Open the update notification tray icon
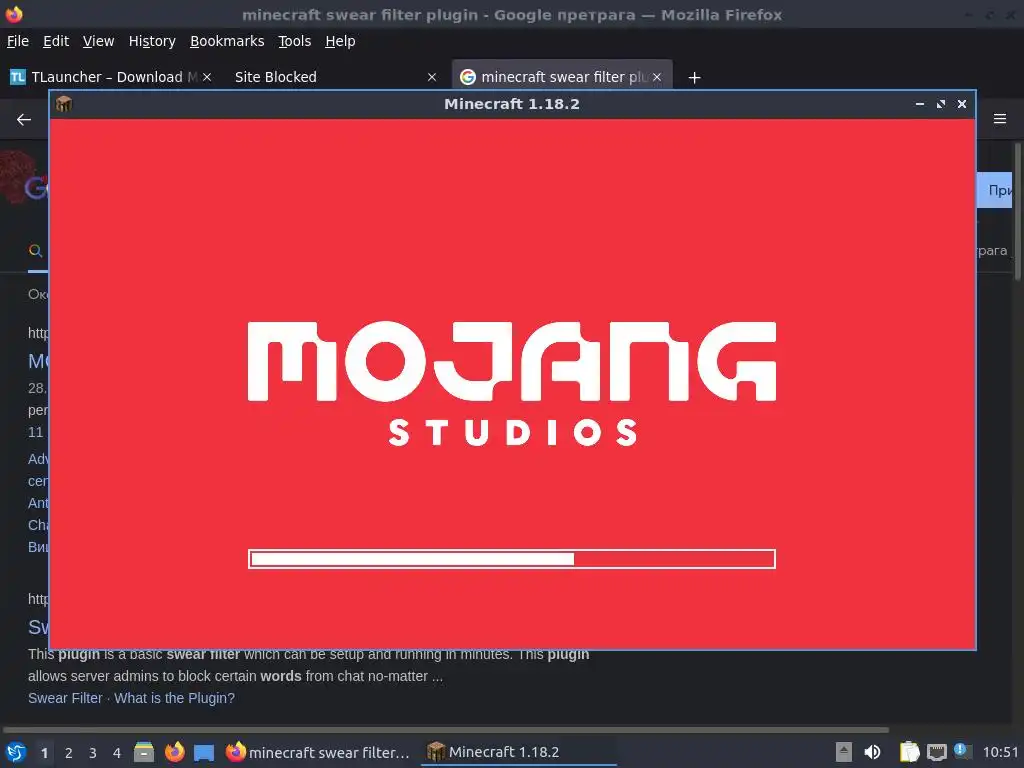Viewport: 1024px width, 768px height. 962,751
